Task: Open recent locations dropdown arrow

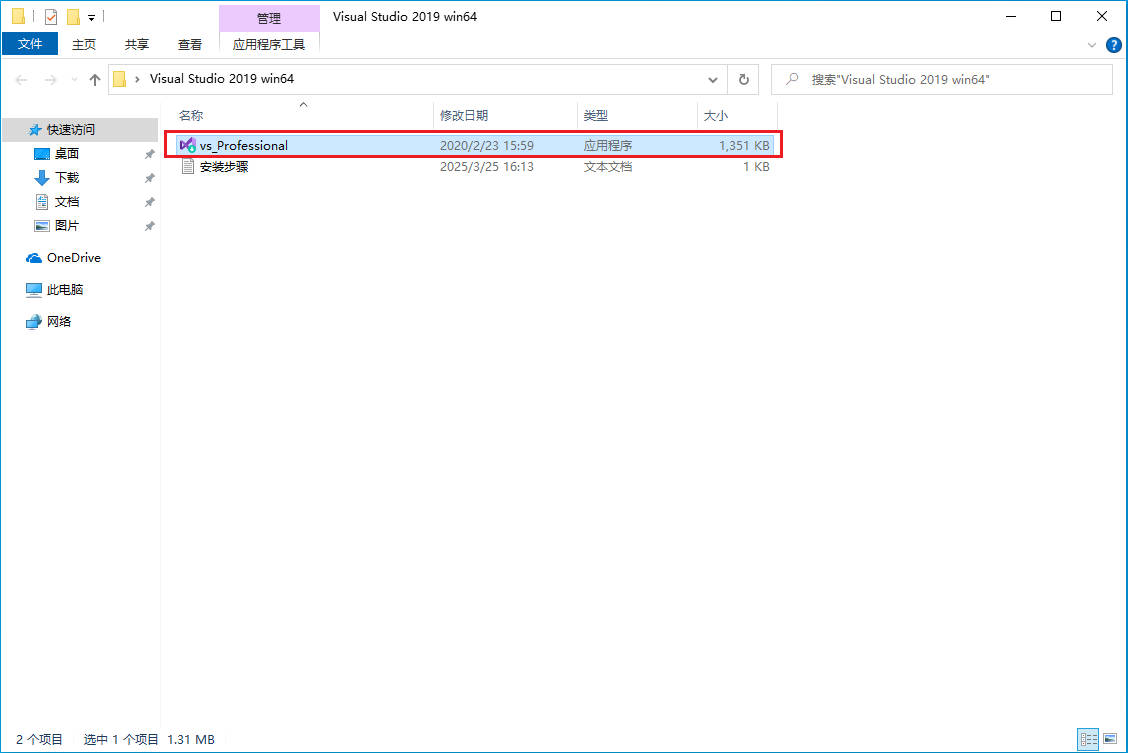Action: pos(74,80)
